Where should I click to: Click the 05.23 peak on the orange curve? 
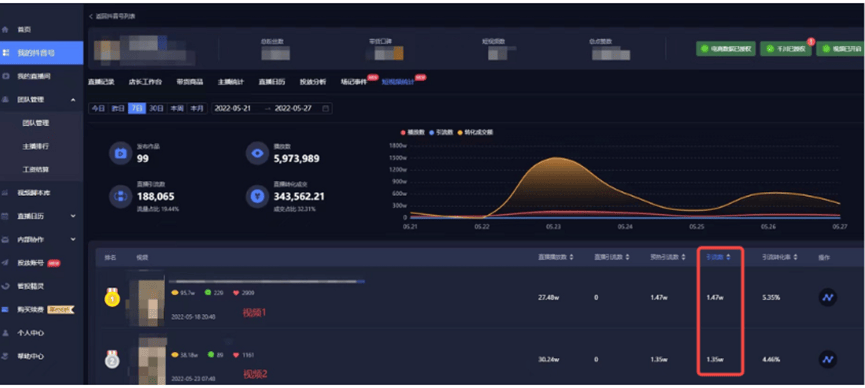coord(554,158)
